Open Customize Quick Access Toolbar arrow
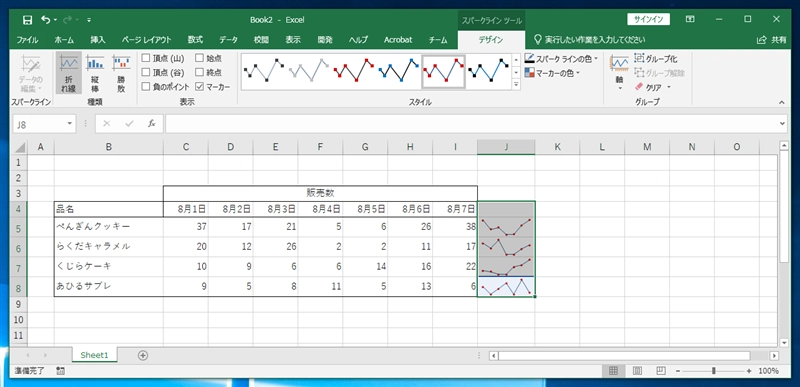 point(89,20)
